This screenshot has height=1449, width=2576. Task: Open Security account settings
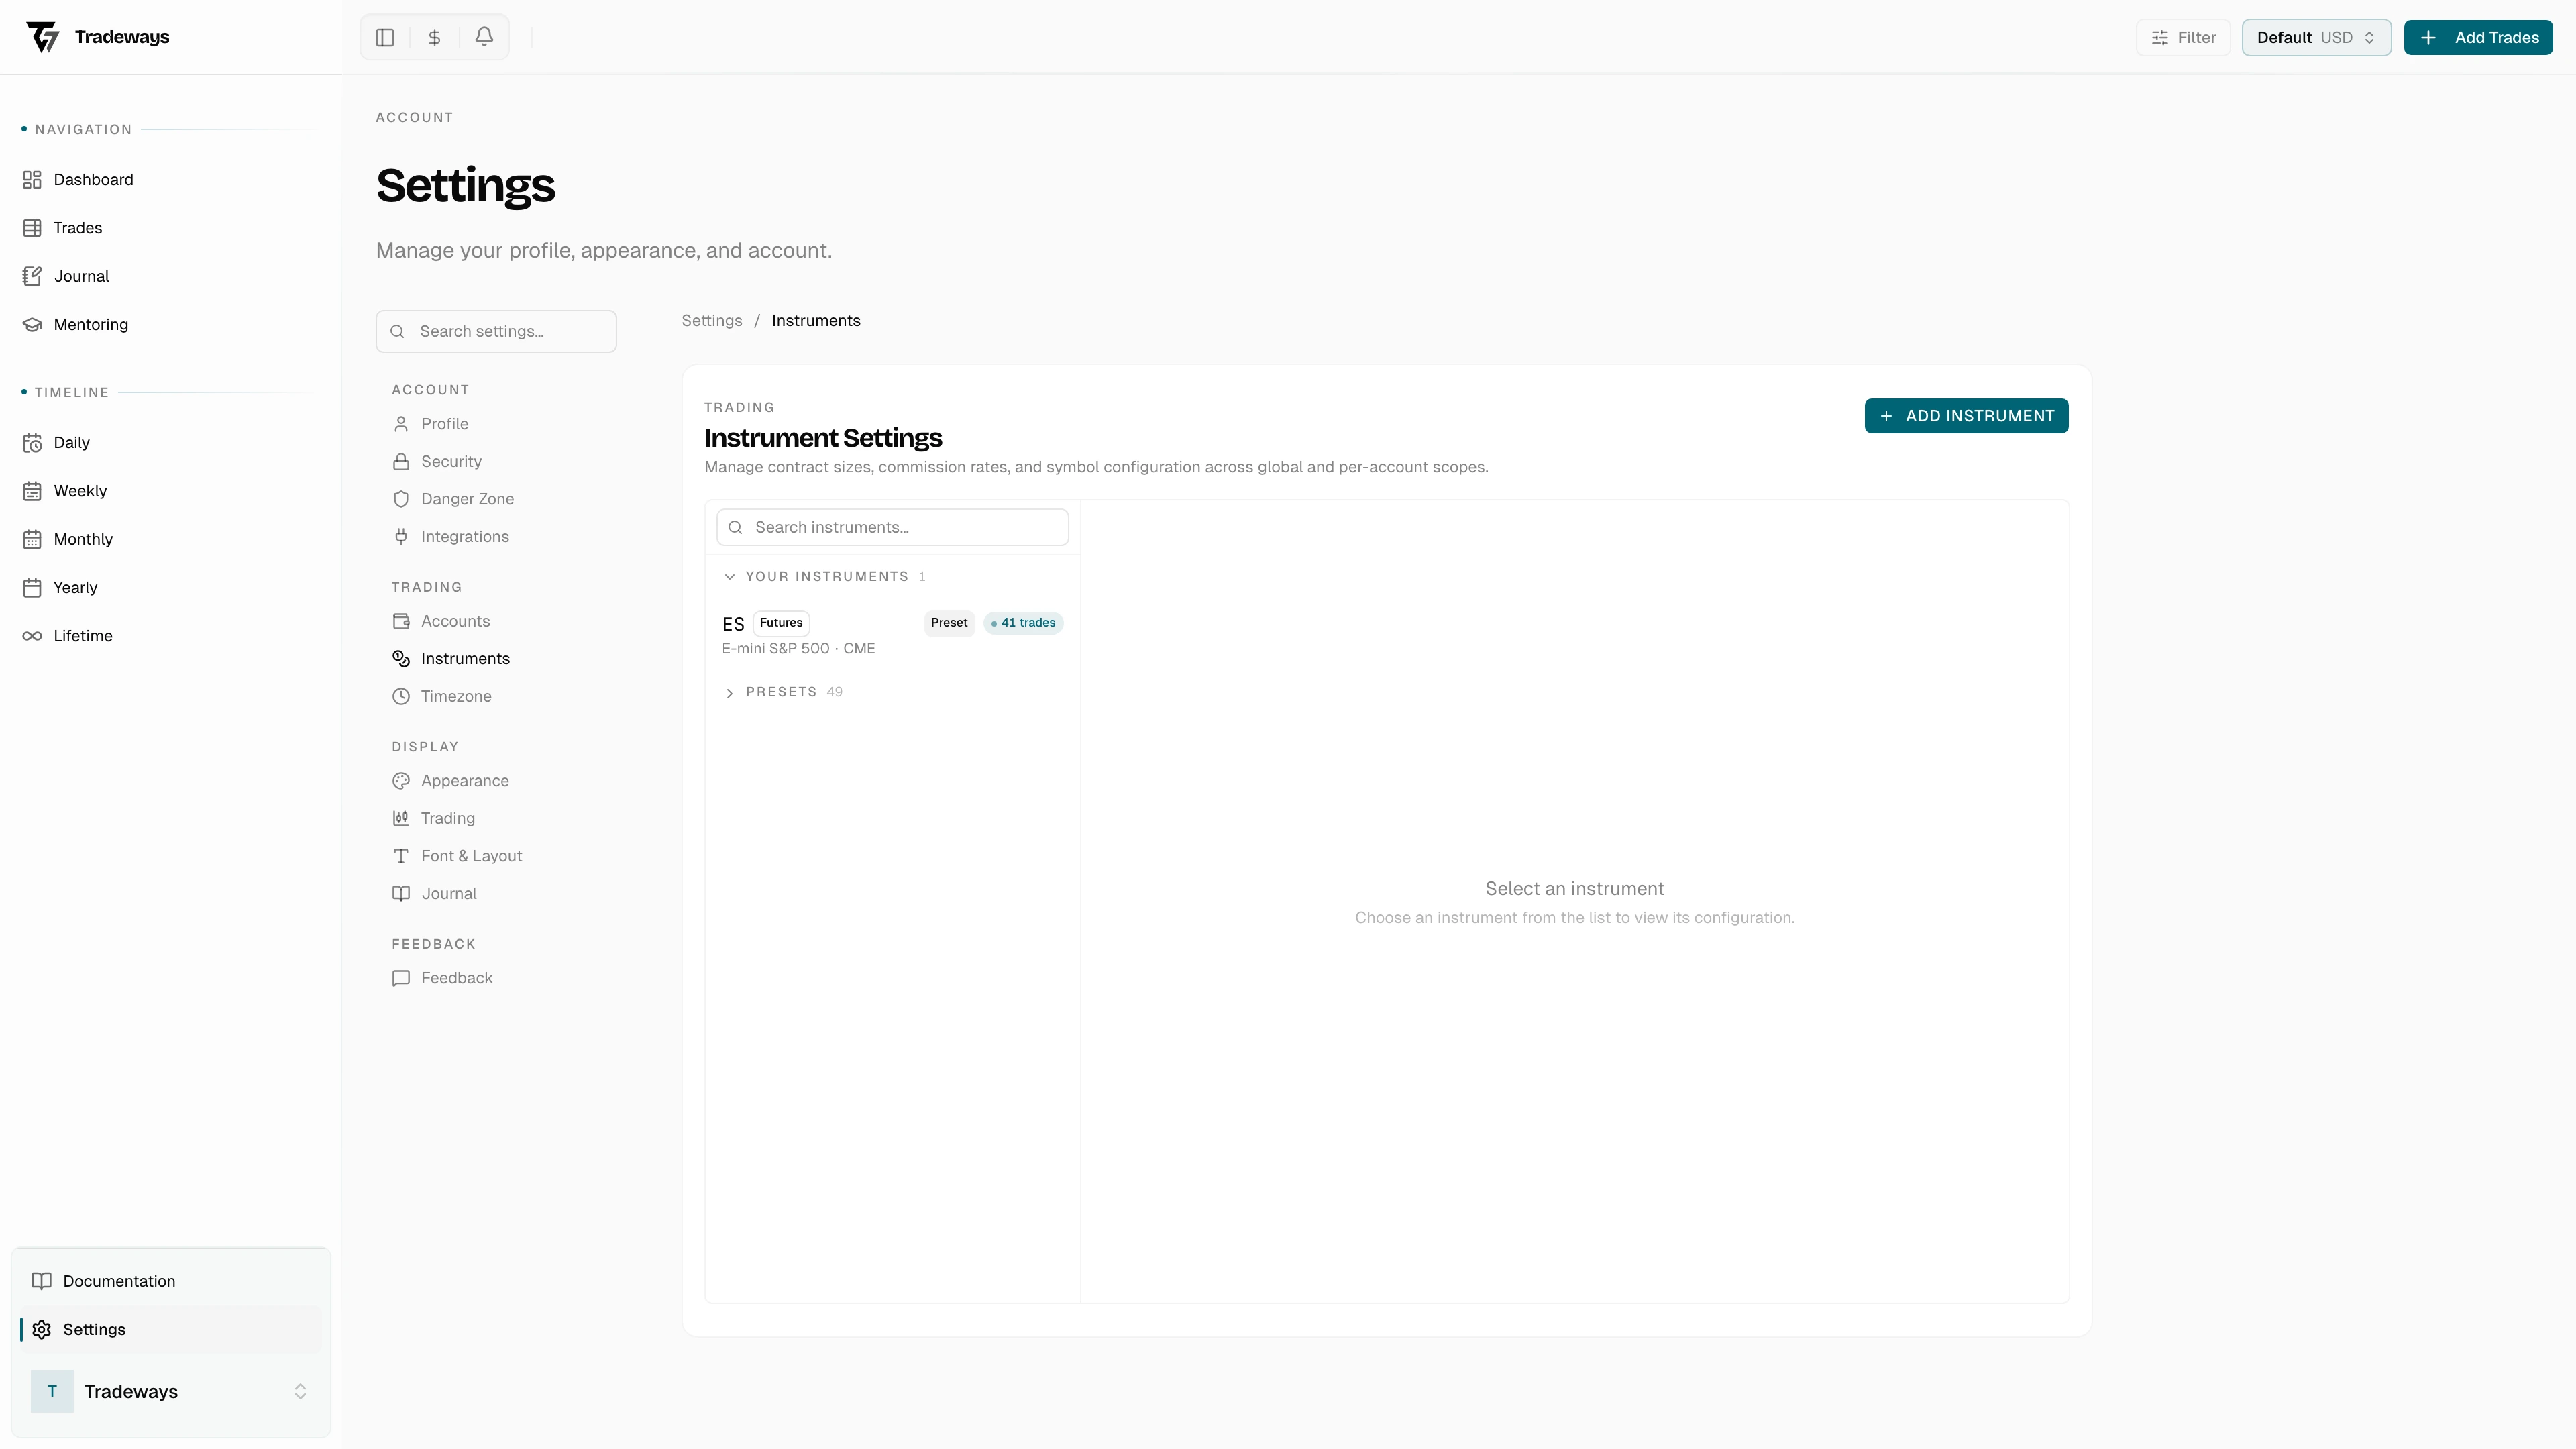451,461
